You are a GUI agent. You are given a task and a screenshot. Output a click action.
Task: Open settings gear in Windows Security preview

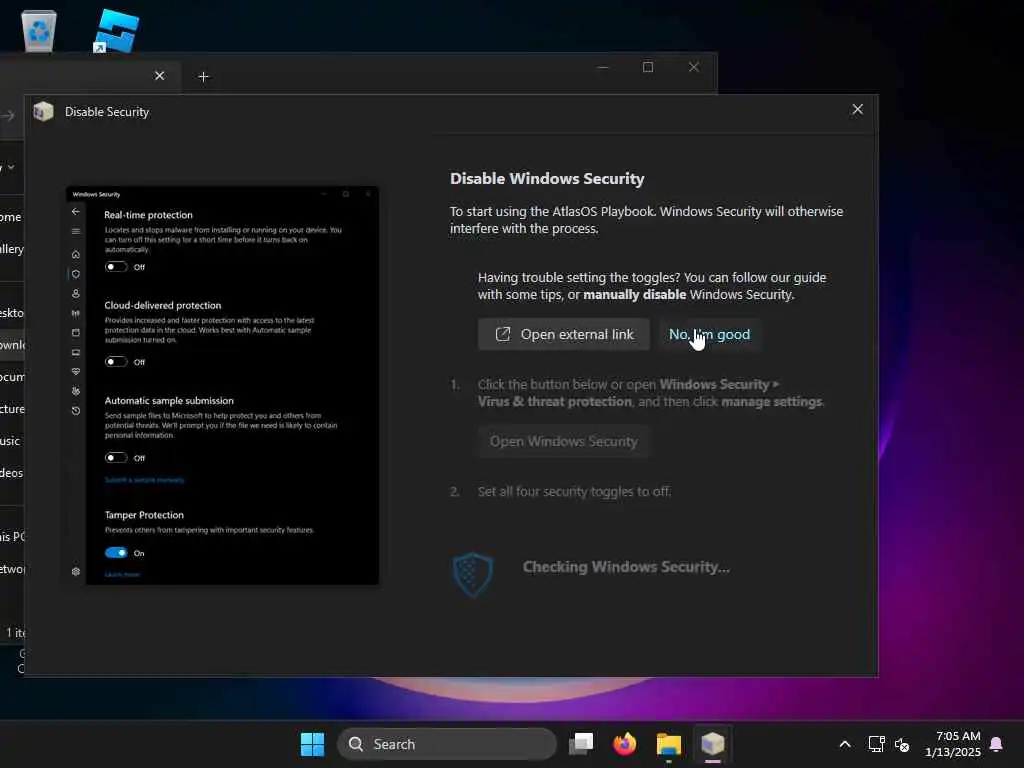click(x=76, y=571)
